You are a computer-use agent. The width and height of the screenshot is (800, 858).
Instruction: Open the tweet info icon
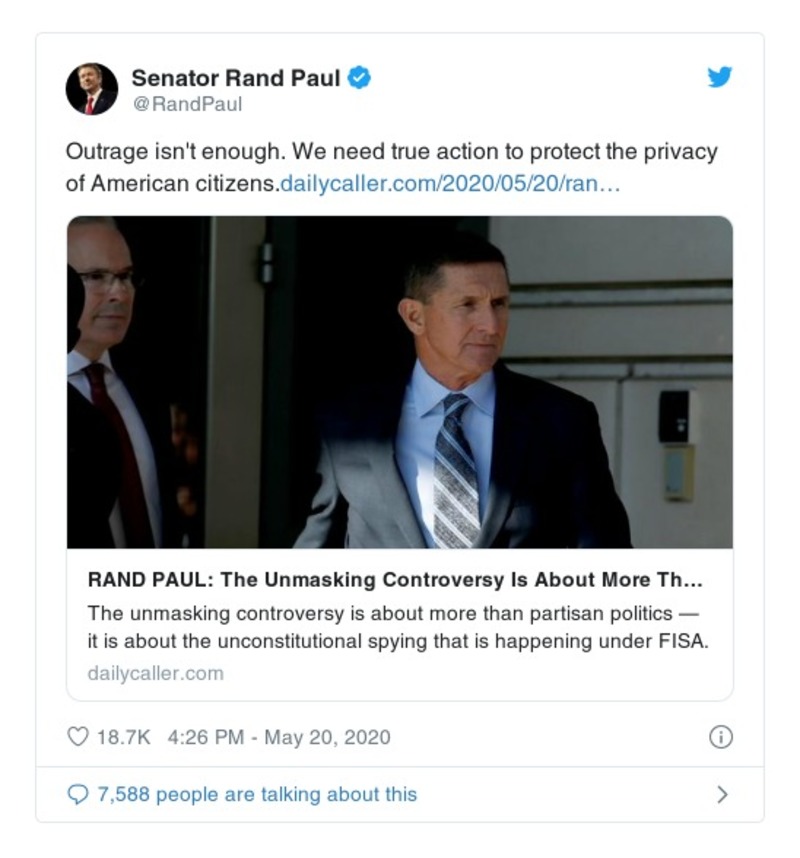(x=720, y=737)
